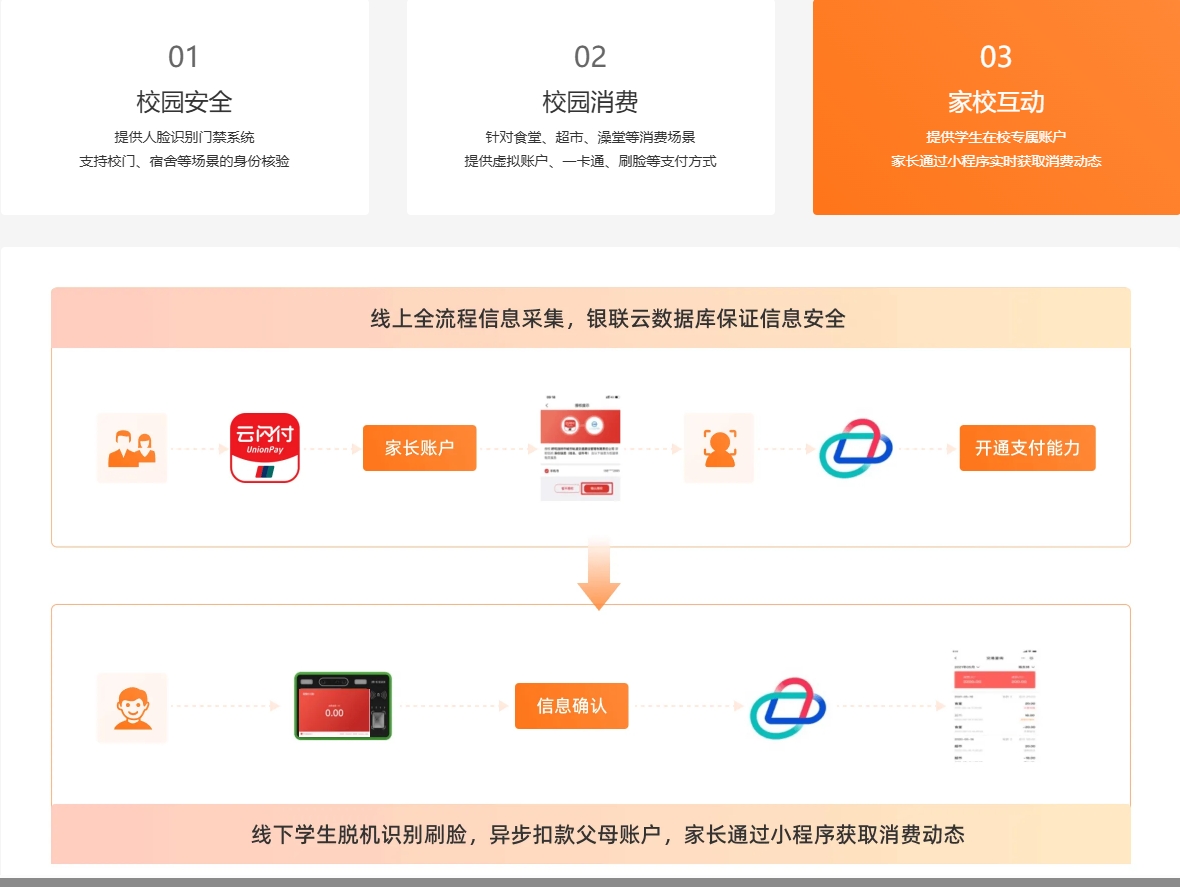
Task: Open the transaction list phone screenshot
Action: coord(995,707)
